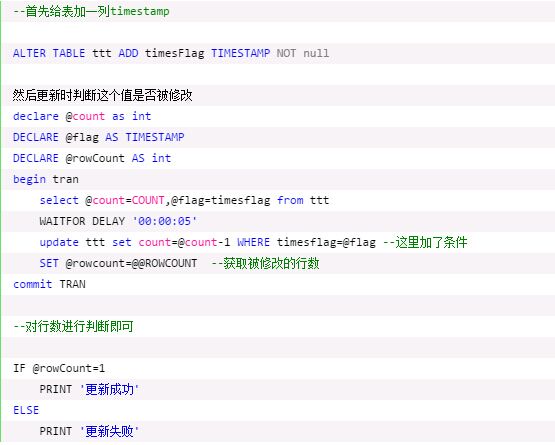Screen dimensions: 555x445
Task: Click the comment '--首先给表加一列timestamp'
Action: [91, 11]
